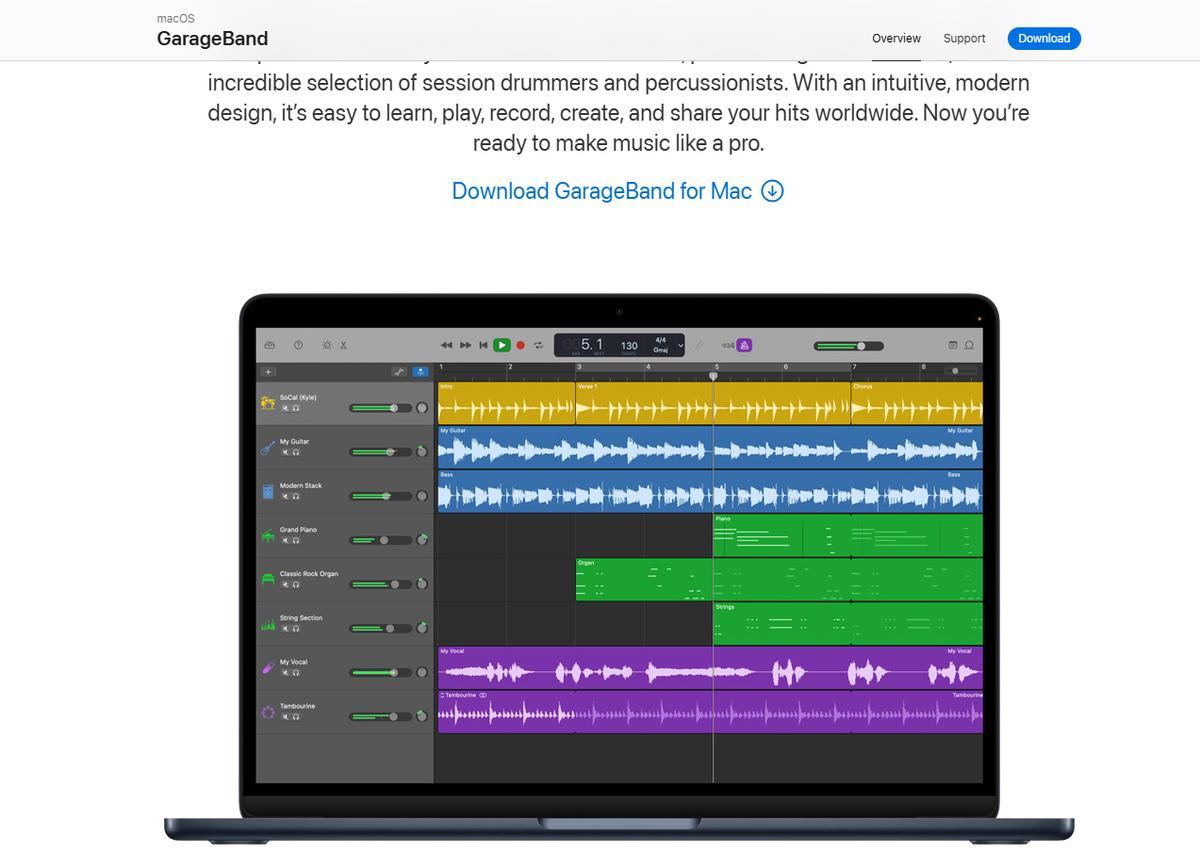Open the Loop Browser icon
This screenshot has height=853, width=1200.
pyautogui.click(x=969, y=345)
